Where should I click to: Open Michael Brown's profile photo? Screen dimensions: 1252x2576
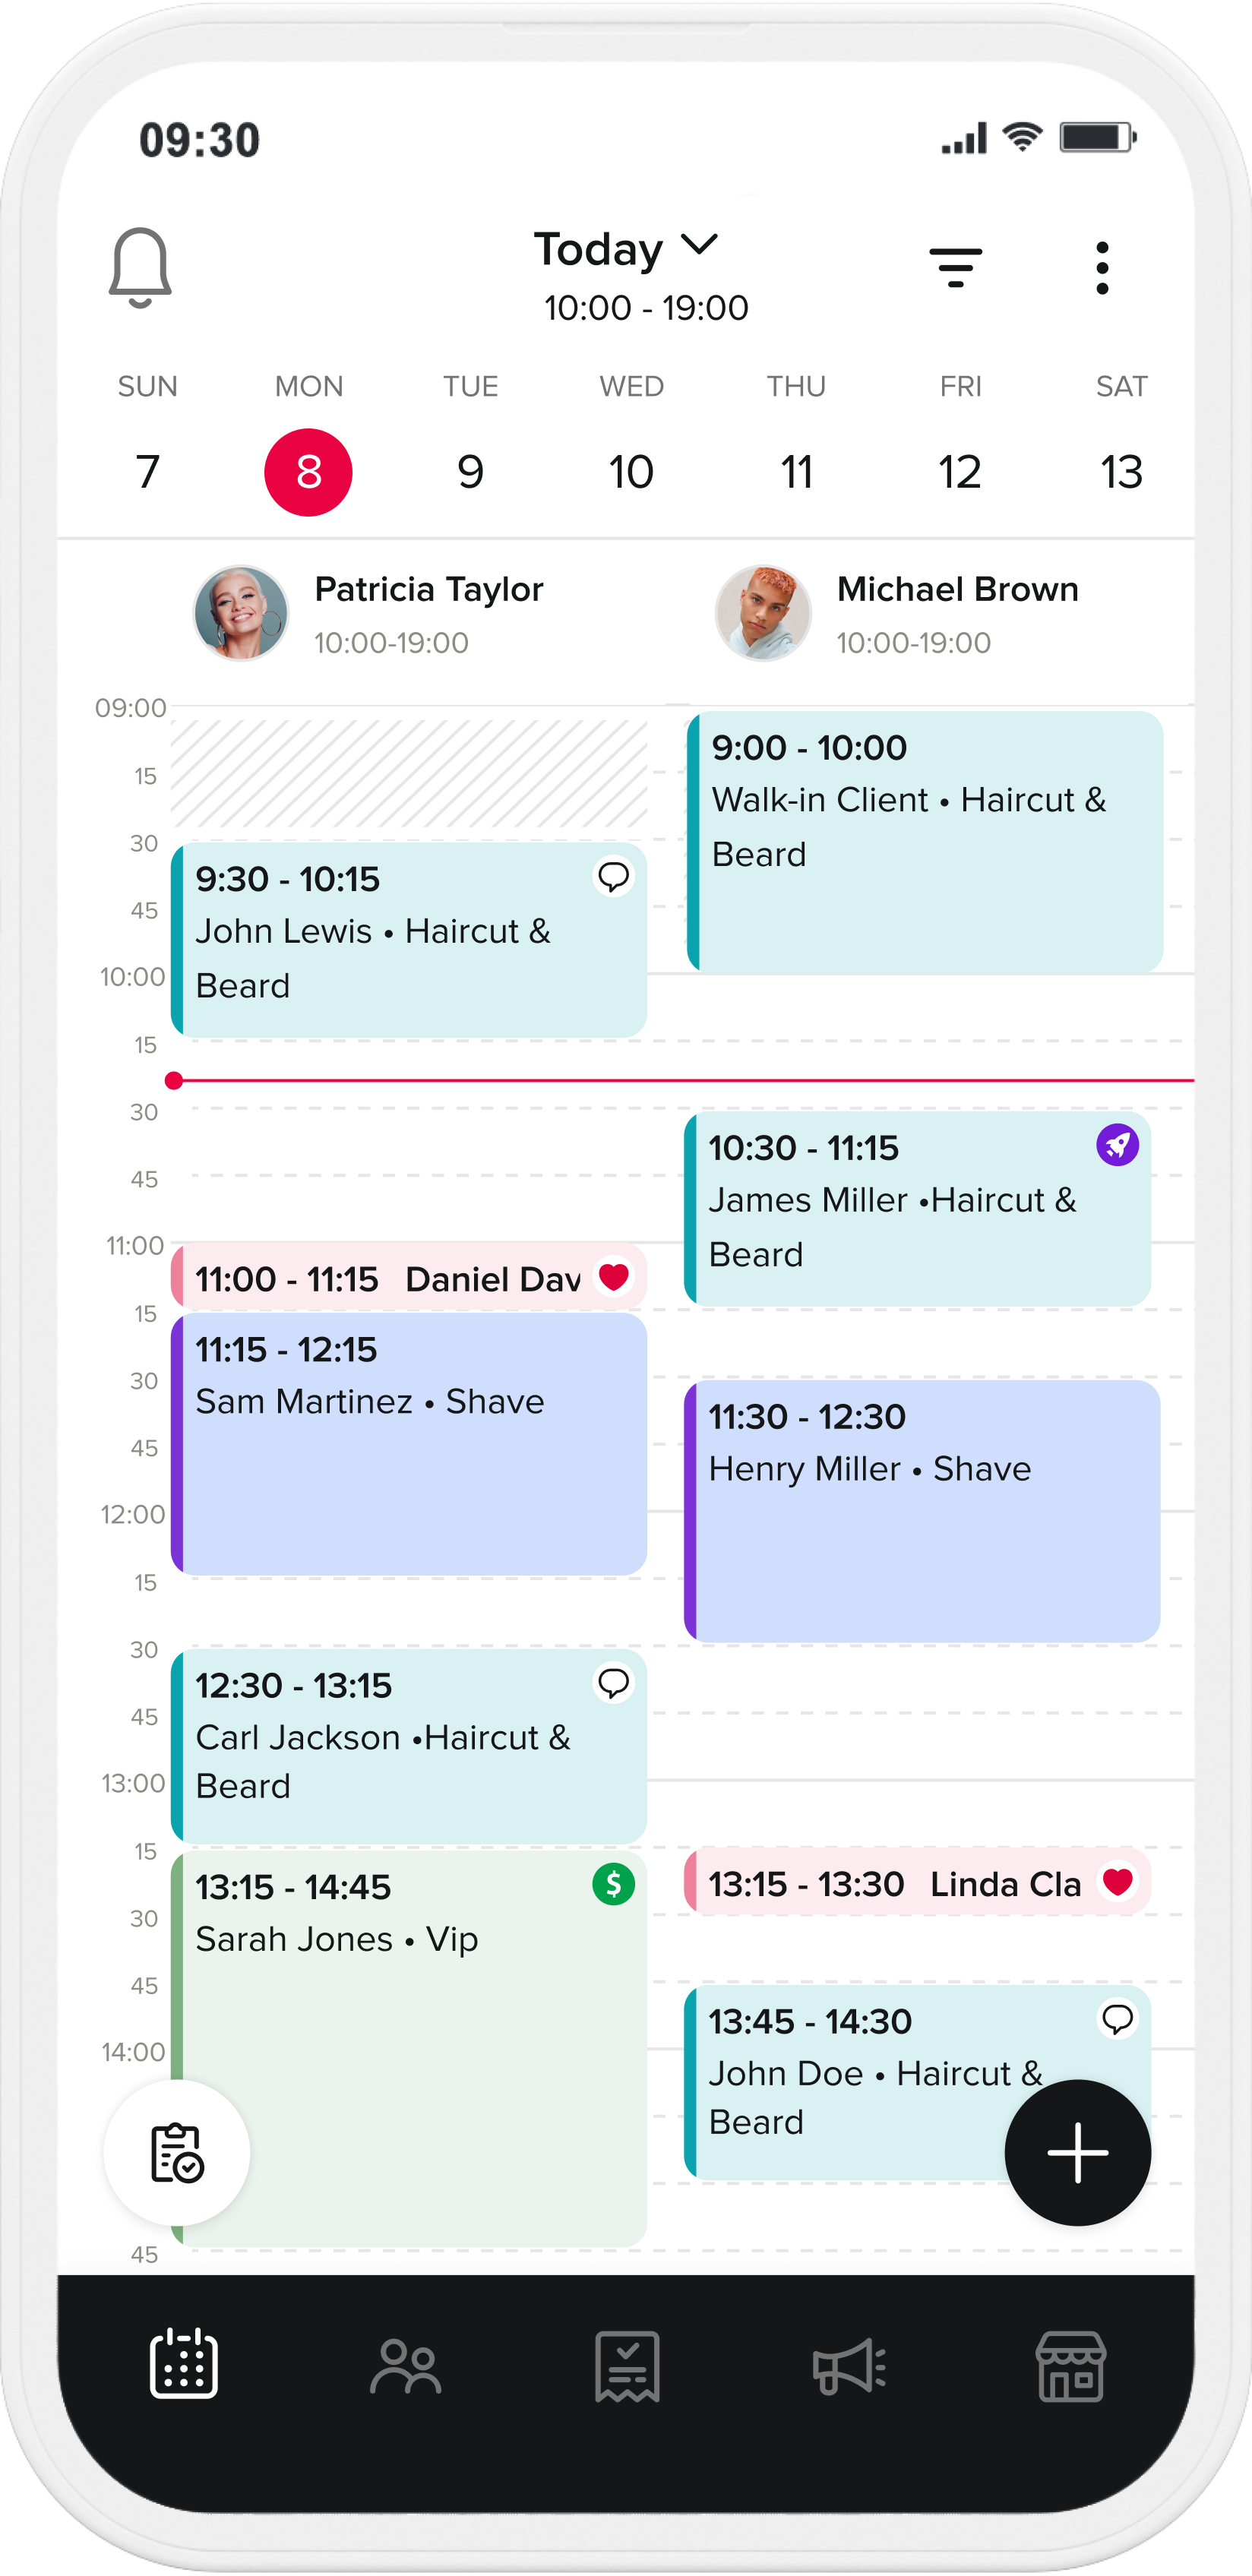(763, 613)
